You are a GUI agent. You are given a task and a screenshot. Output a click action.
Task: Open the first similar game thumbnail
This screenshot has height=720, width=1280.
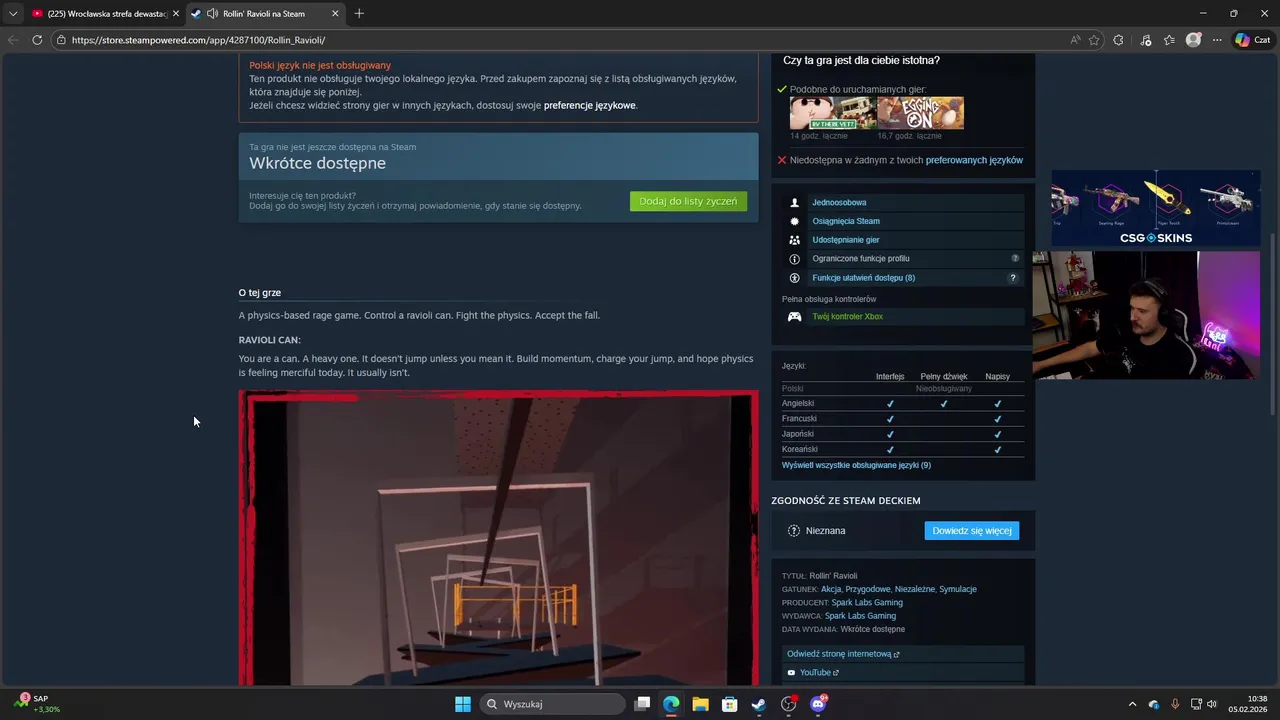833,113
